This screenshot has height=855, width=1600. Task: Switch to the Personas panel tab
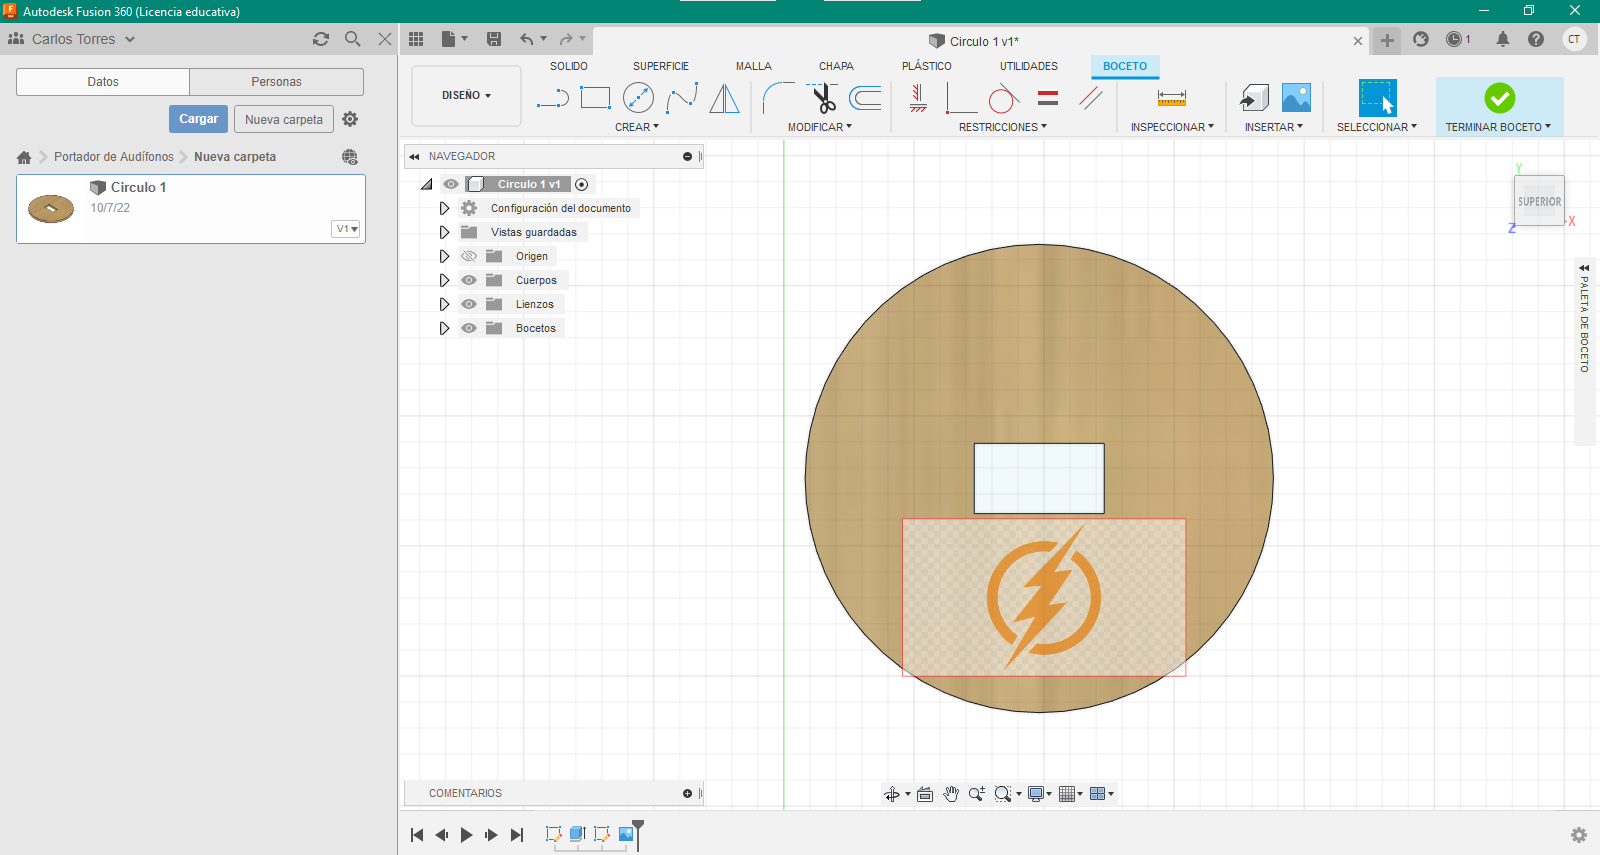click(276, 82)
